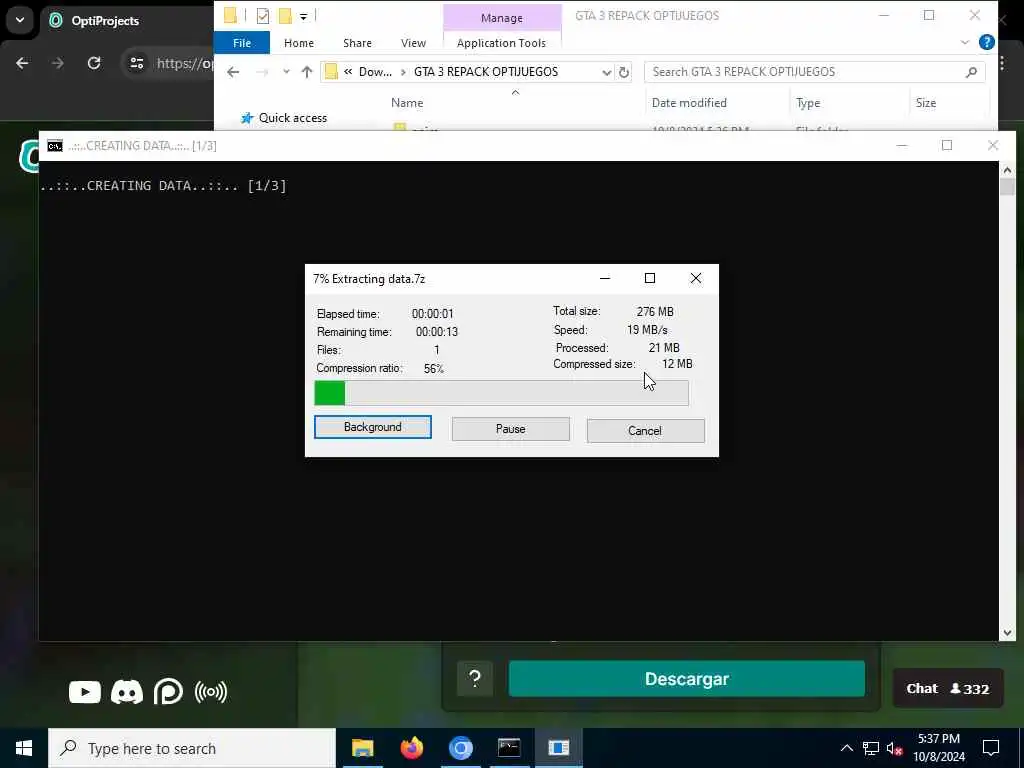Open the Patreon page icon

pyautogui.click(x=168, y=692)
